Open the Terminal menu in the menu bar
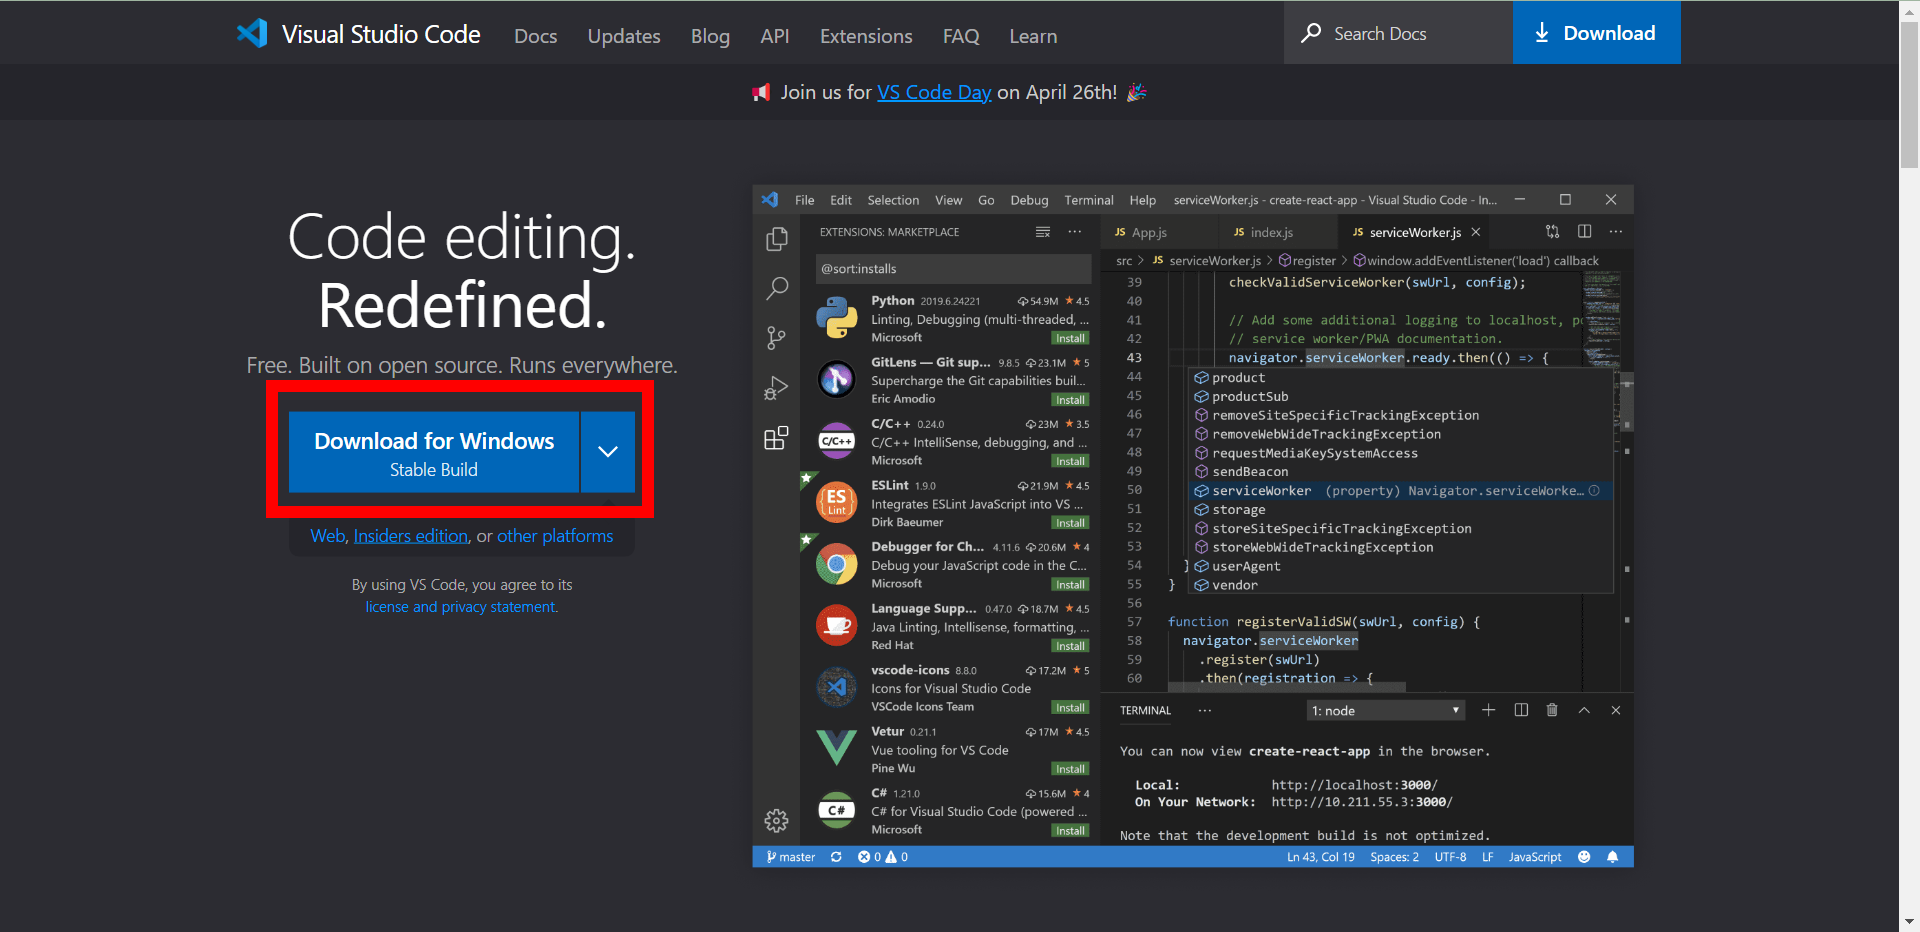 pyautogui.click(x=1089, y=200)
